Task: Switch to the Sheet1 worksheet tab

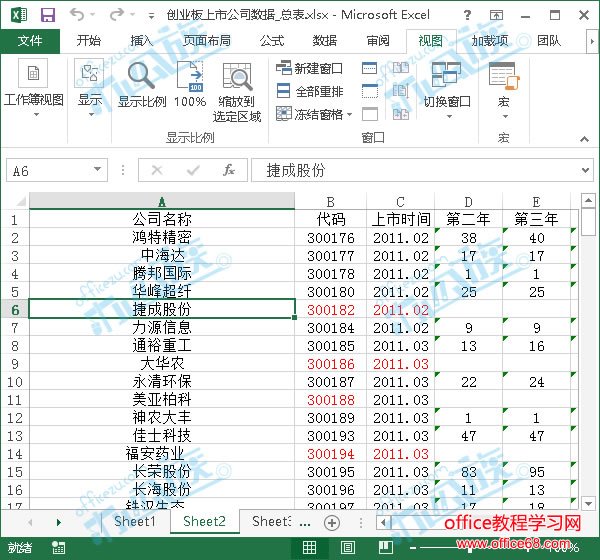Action: (134, 522)
